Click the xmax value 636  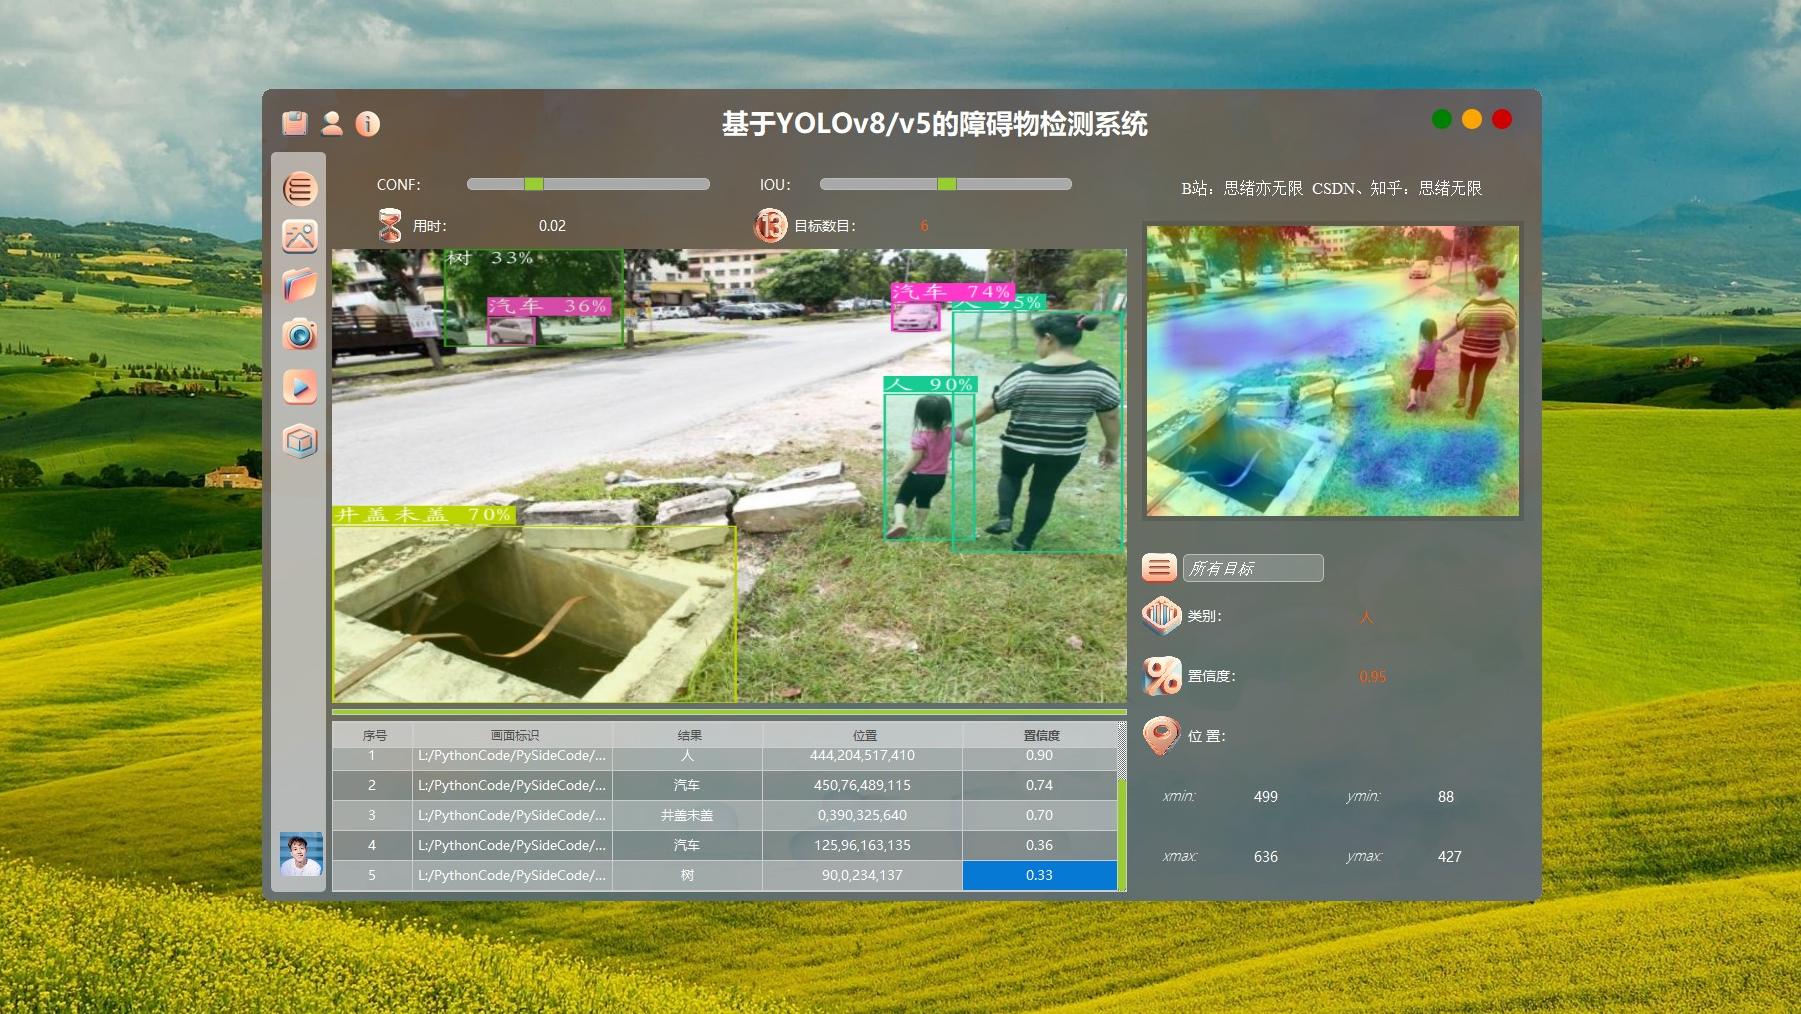[1266, 857]
